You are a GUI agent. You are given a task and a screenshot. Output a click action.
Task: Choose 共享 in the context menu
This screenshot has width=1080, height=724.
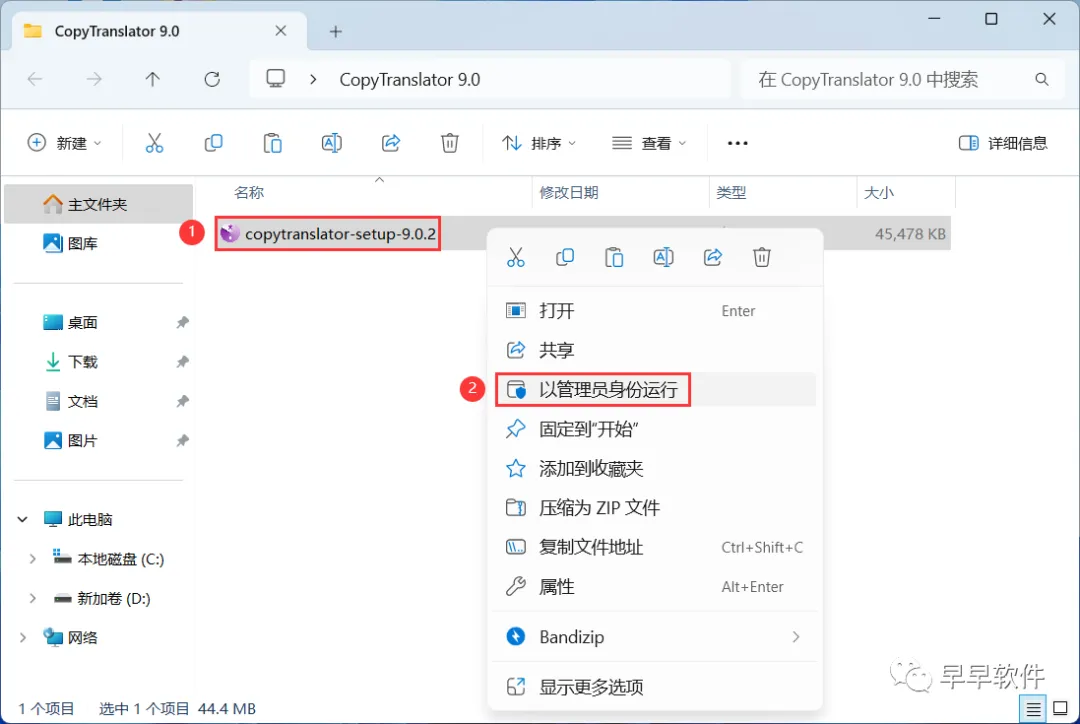(655, 350)
